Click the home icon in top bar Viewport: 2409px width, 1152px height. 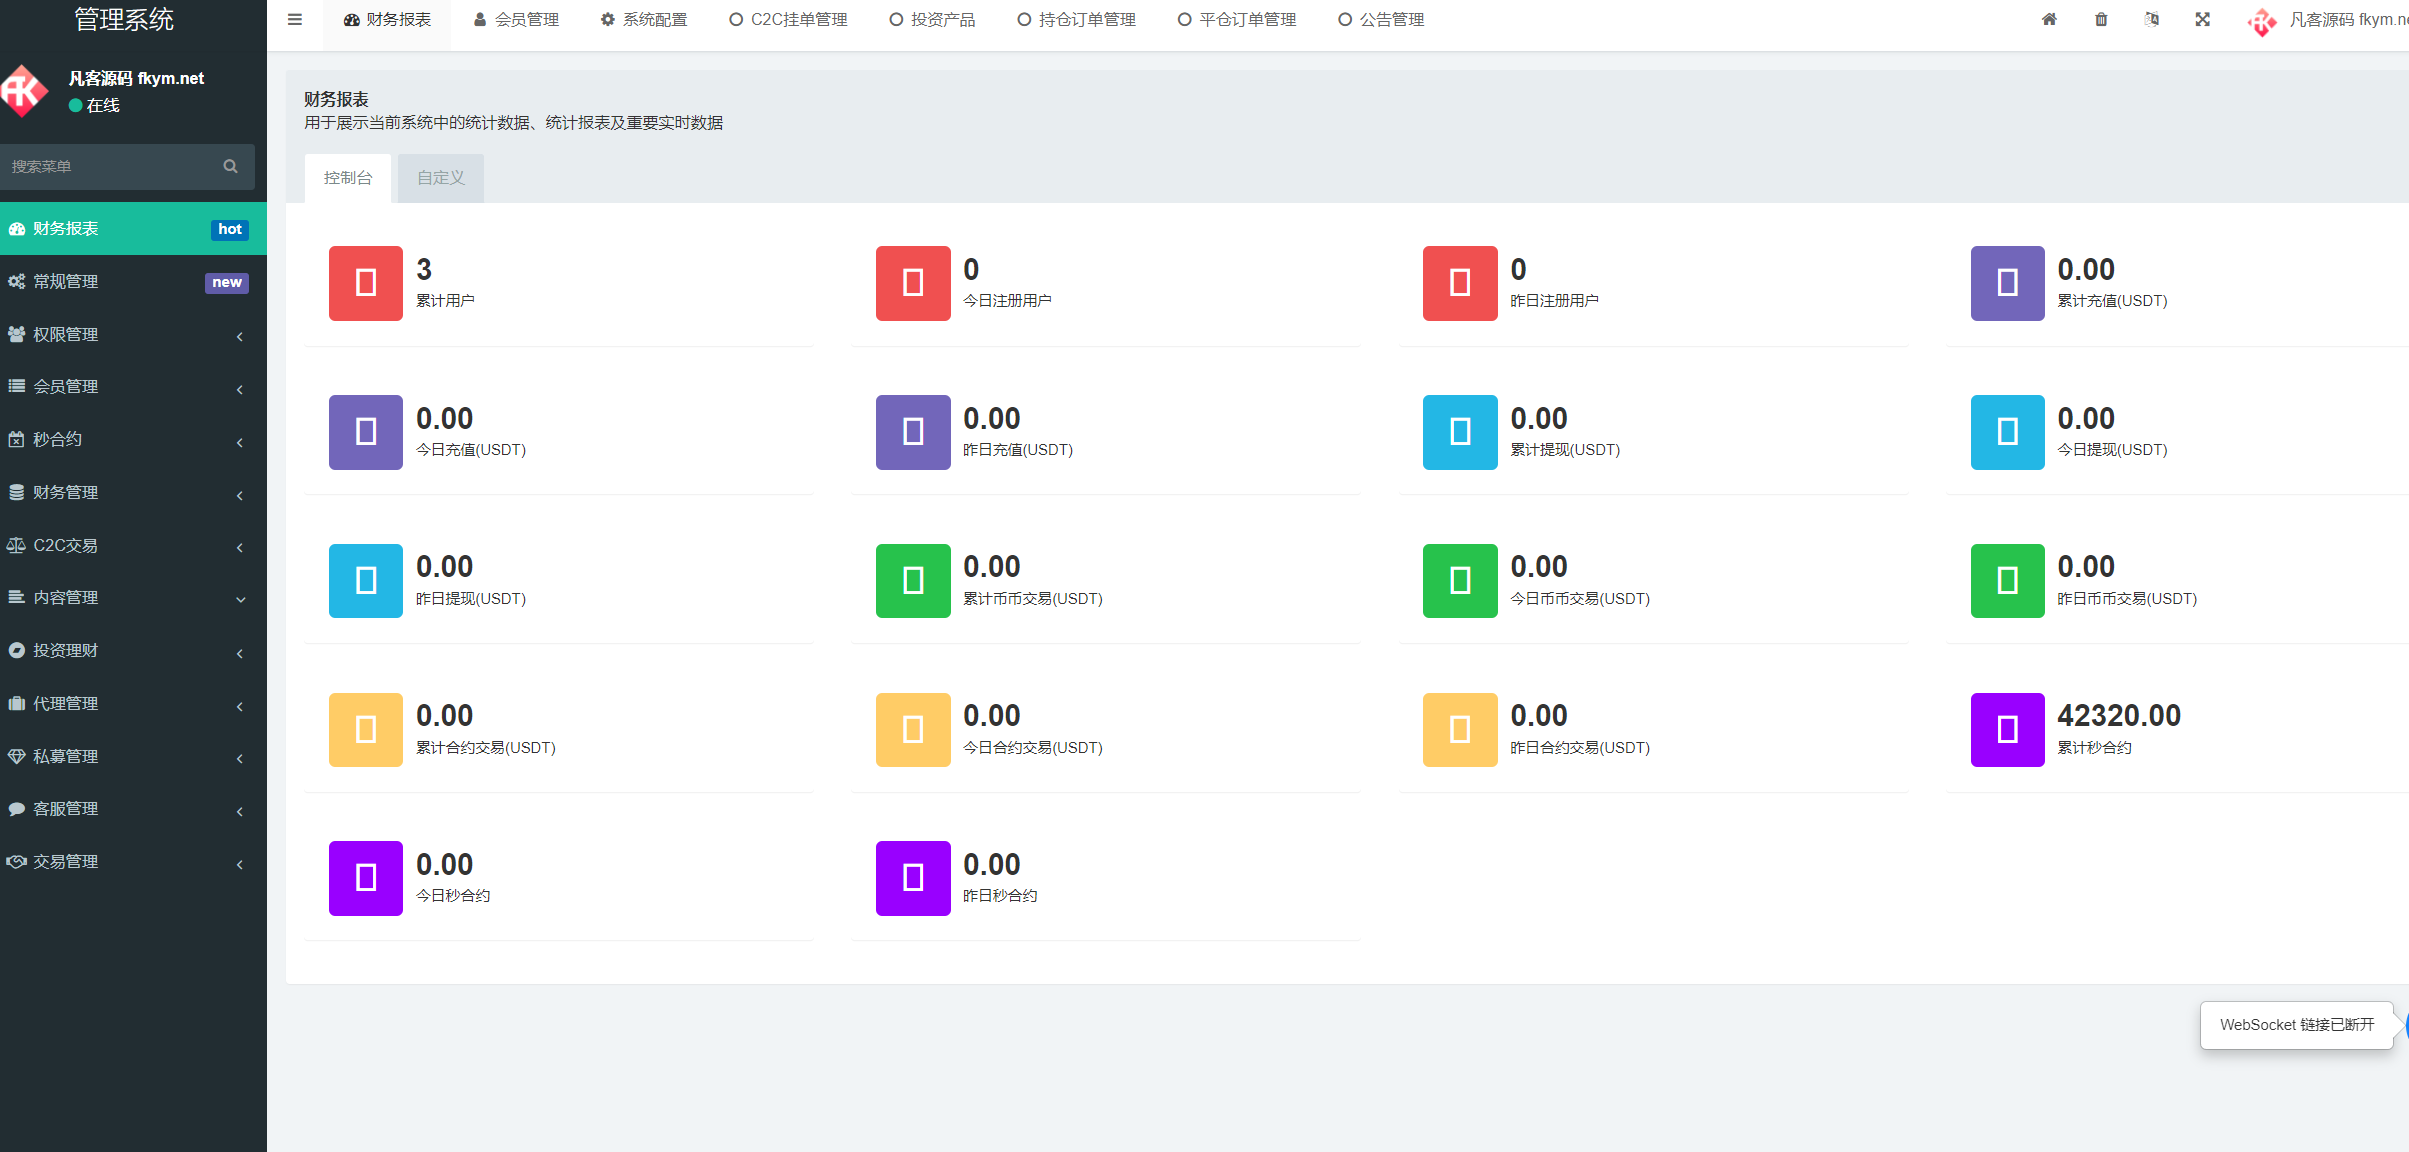[x=2049, y=19]
